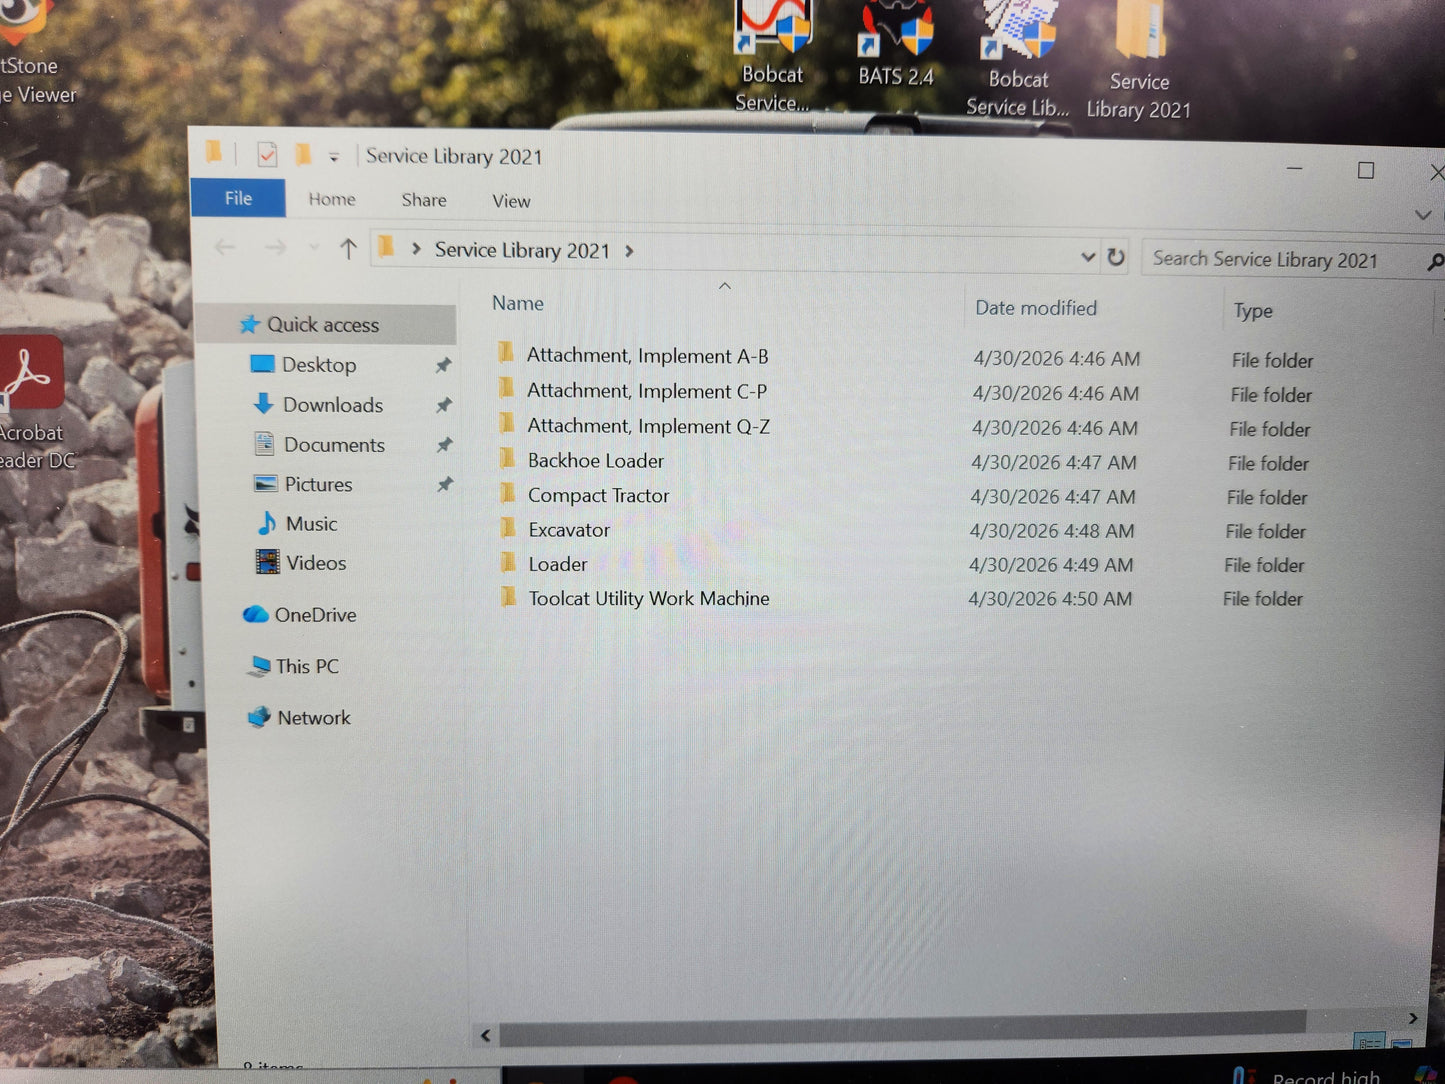
Task: Click the magnifying glass search icon
Action: (x=1435, y=262)
